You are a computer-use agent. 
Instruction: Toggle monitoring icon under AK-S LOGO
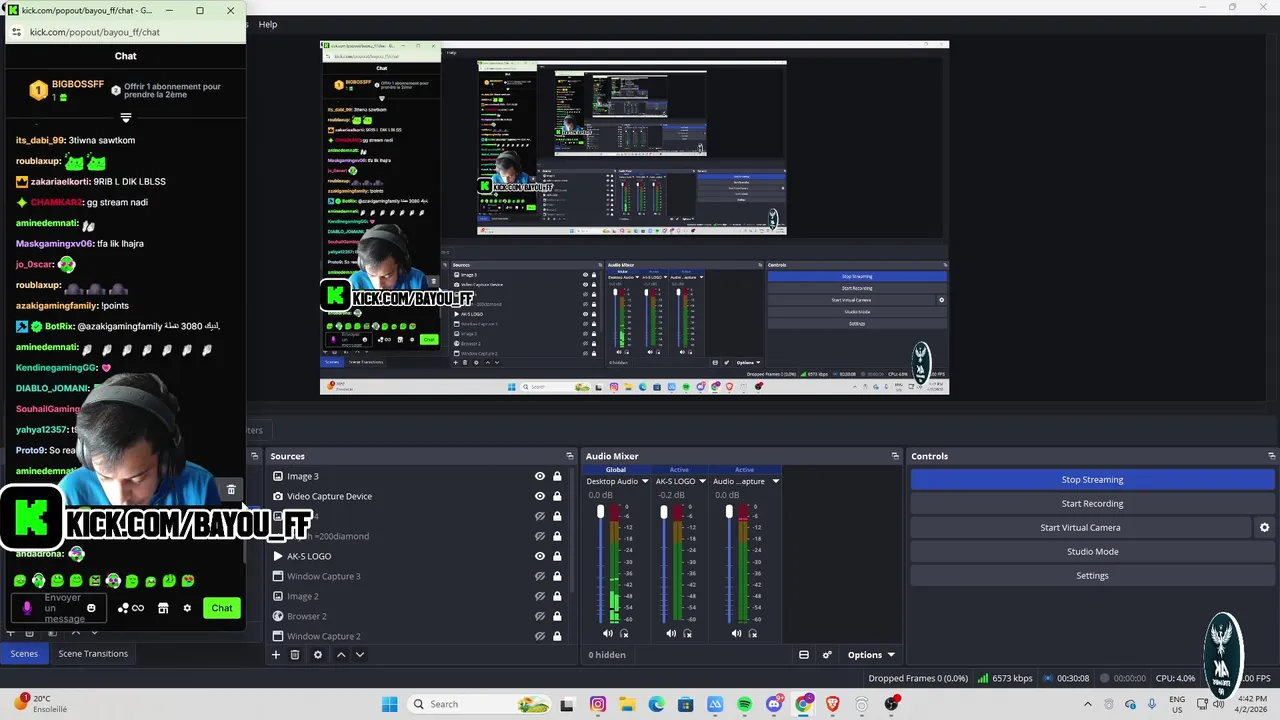[x=687, y=633]
